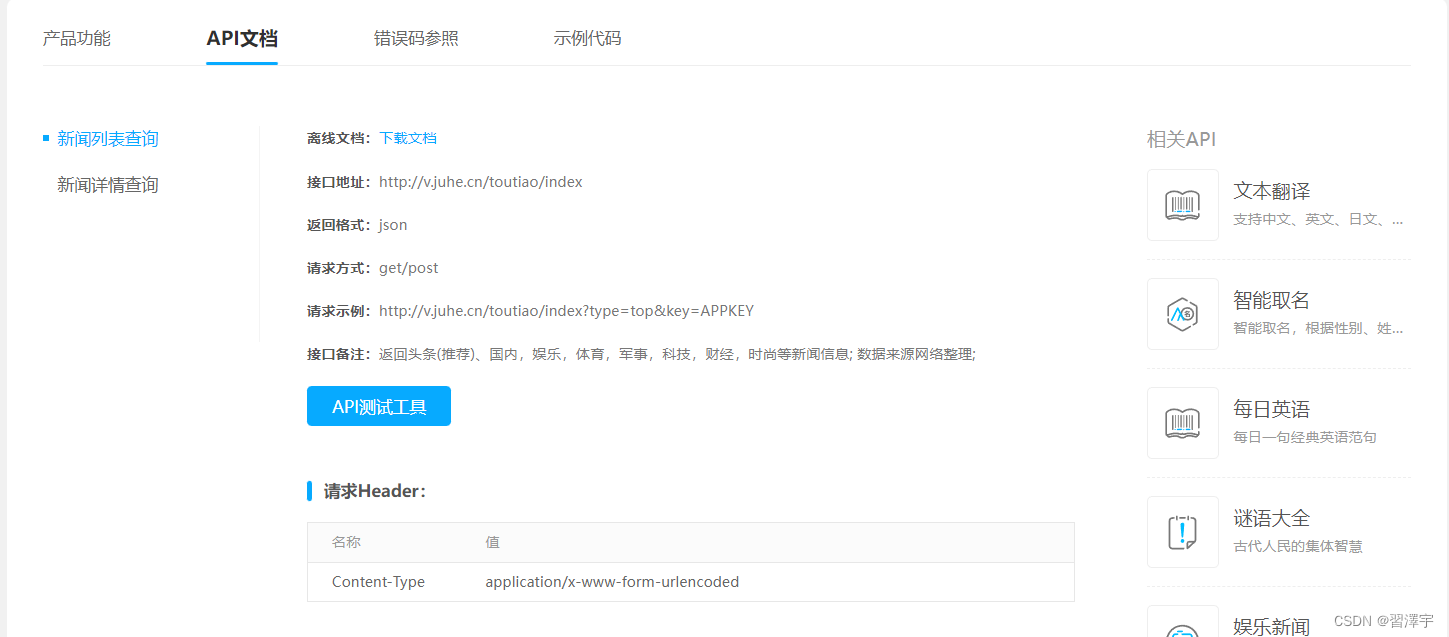Open the 娱乐新闻 related API title
This screenshot has height=637, width=1449.
tap(1272, 626)
